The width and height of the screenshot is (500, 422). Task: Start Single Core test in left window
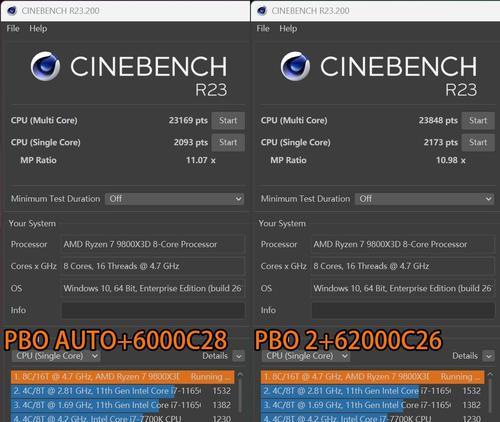[x=228, y=143]
